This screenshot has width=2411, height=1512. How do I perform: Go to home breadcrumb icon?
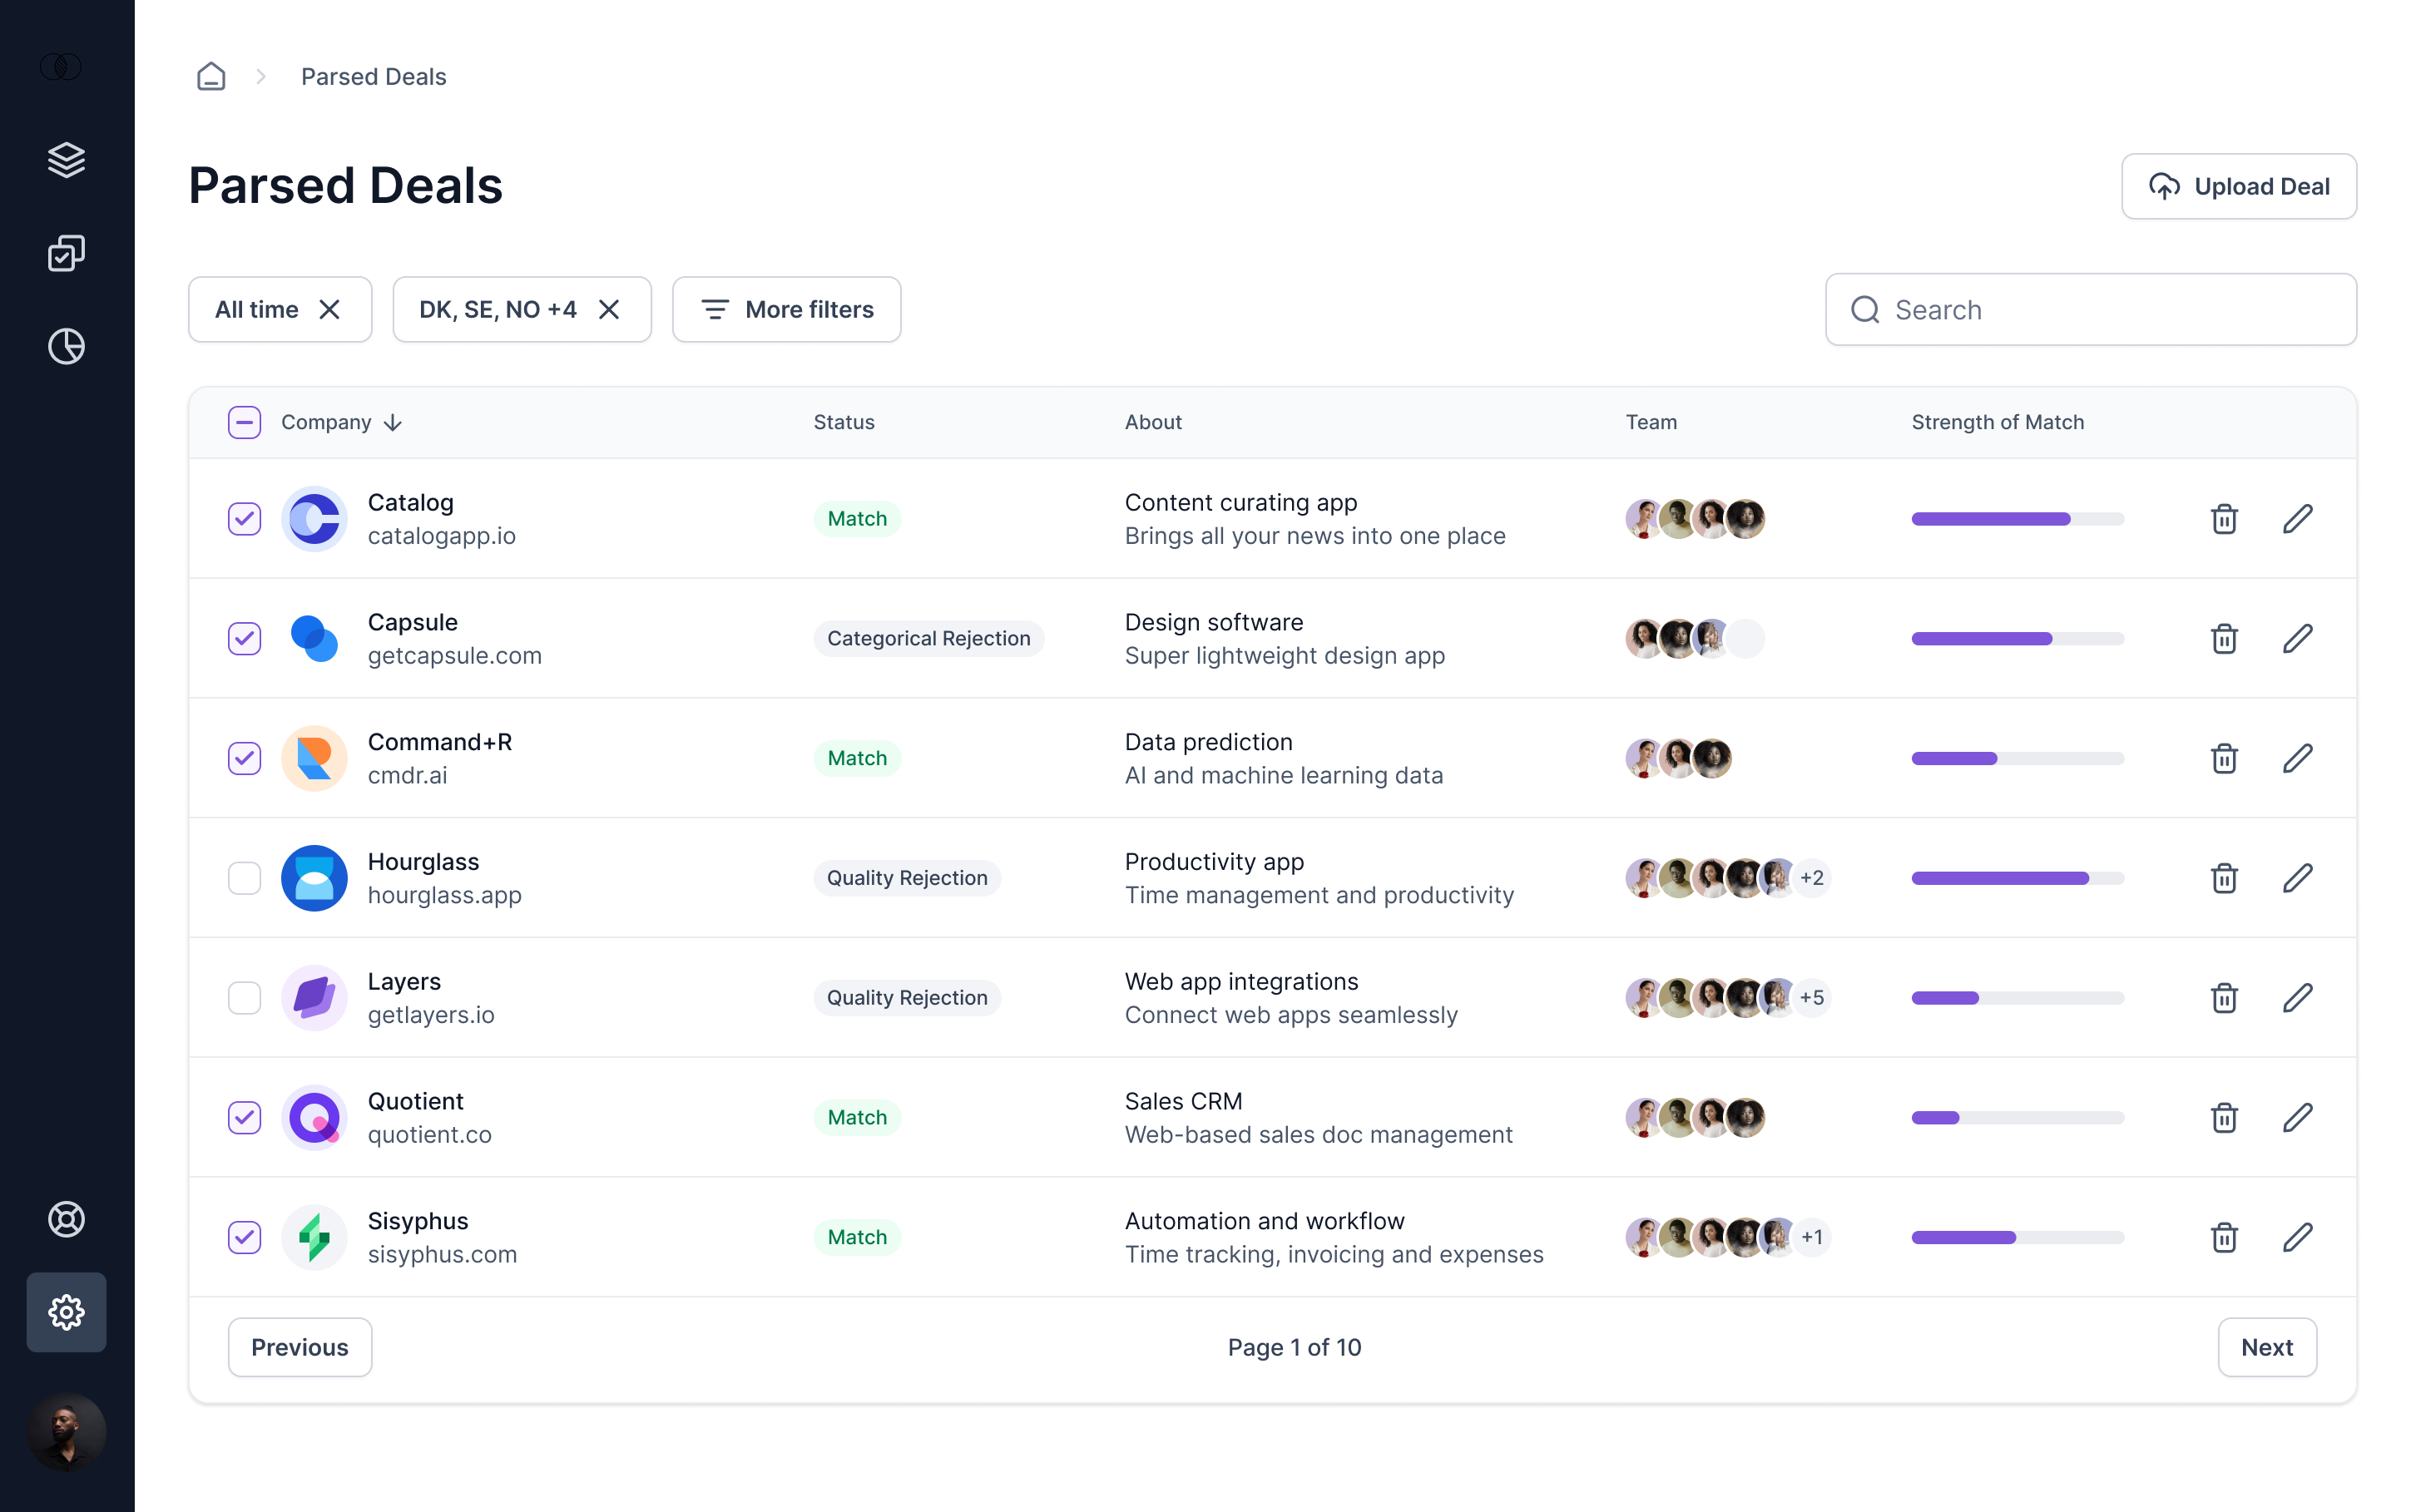(x=211, y=76)
